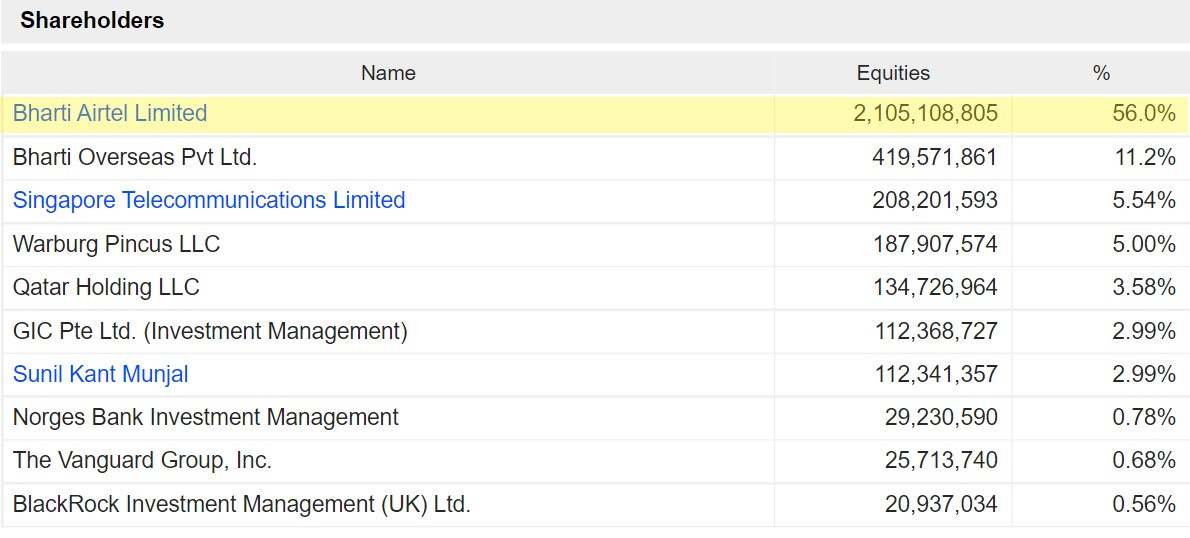Select Bharti Overseas Pvt Ltd. name
The height and width of the screenshot is (538, 1190).
click(x=135, y=157)
